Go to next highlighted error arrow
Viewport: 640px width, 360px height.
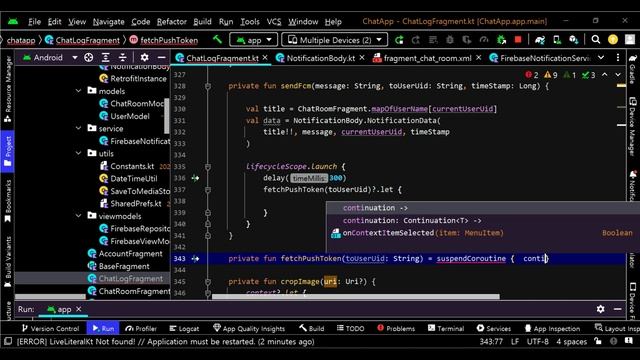618,75
